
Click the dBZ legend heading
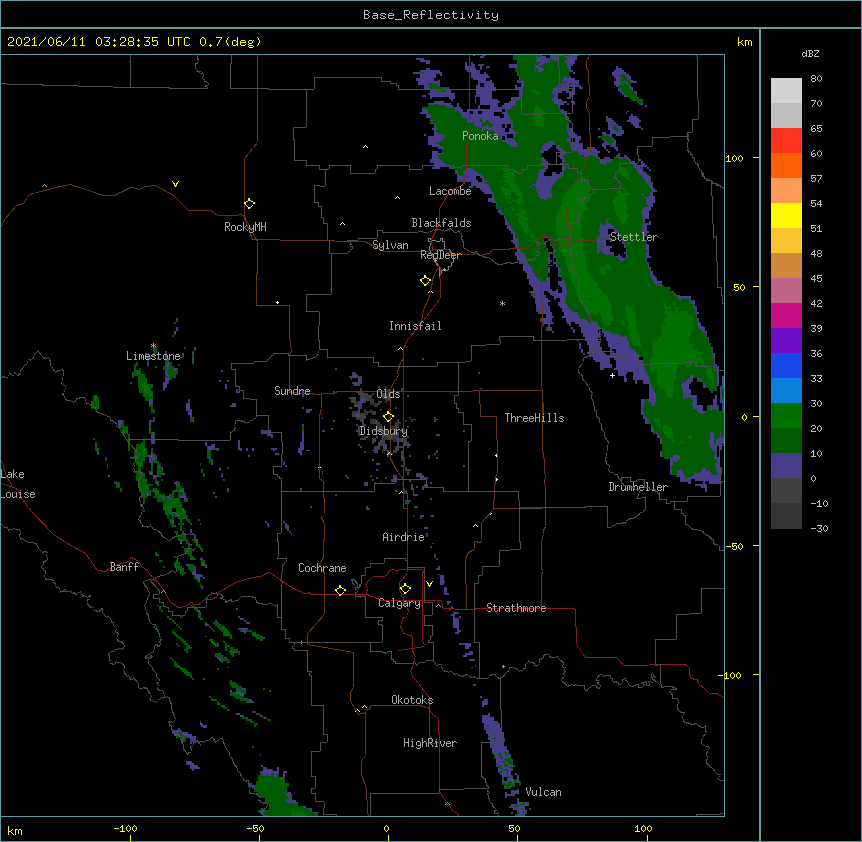(x=810, y=53)
